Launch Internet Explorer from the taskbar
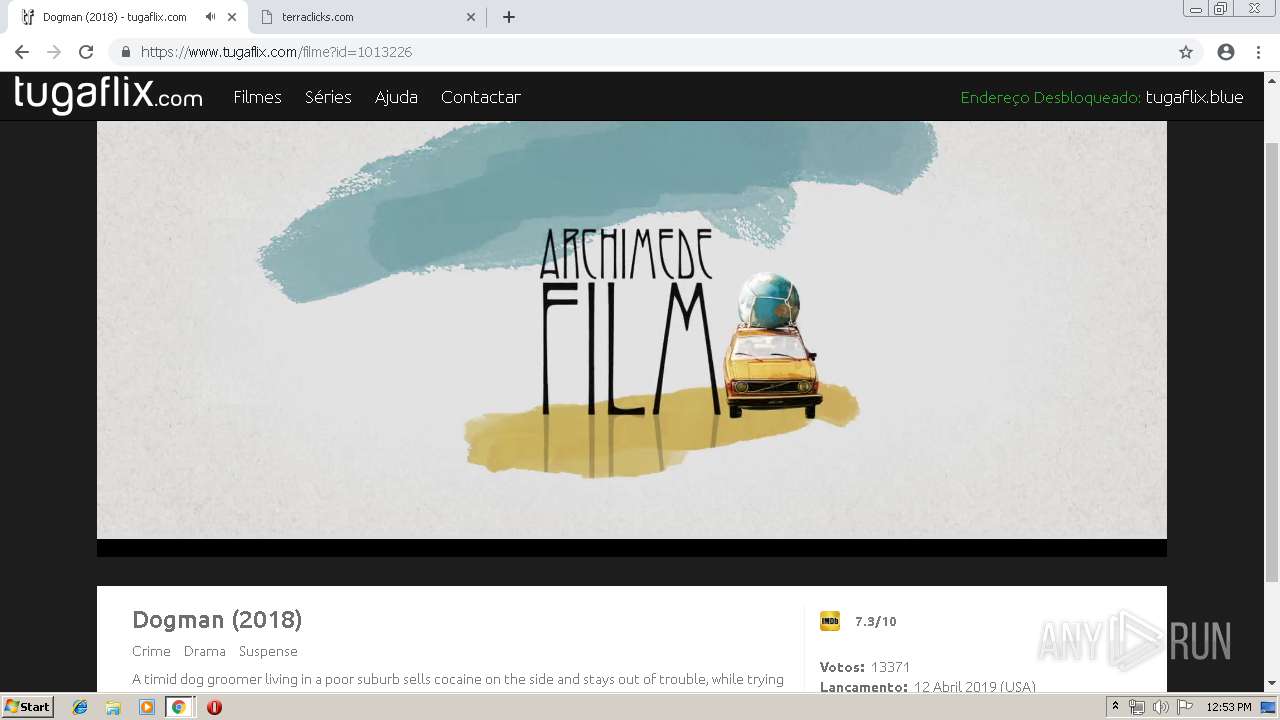This screenshot has width=1280, height=720. pos(80,707)
